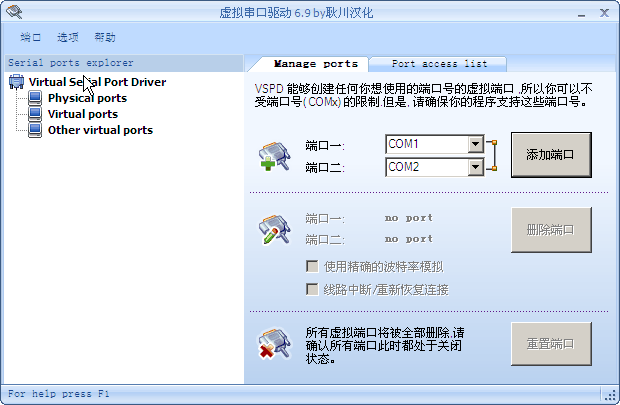Select Other virtual ports in the tree
The height and width of the screenshot is (405, 620).
tap(100, 130)
